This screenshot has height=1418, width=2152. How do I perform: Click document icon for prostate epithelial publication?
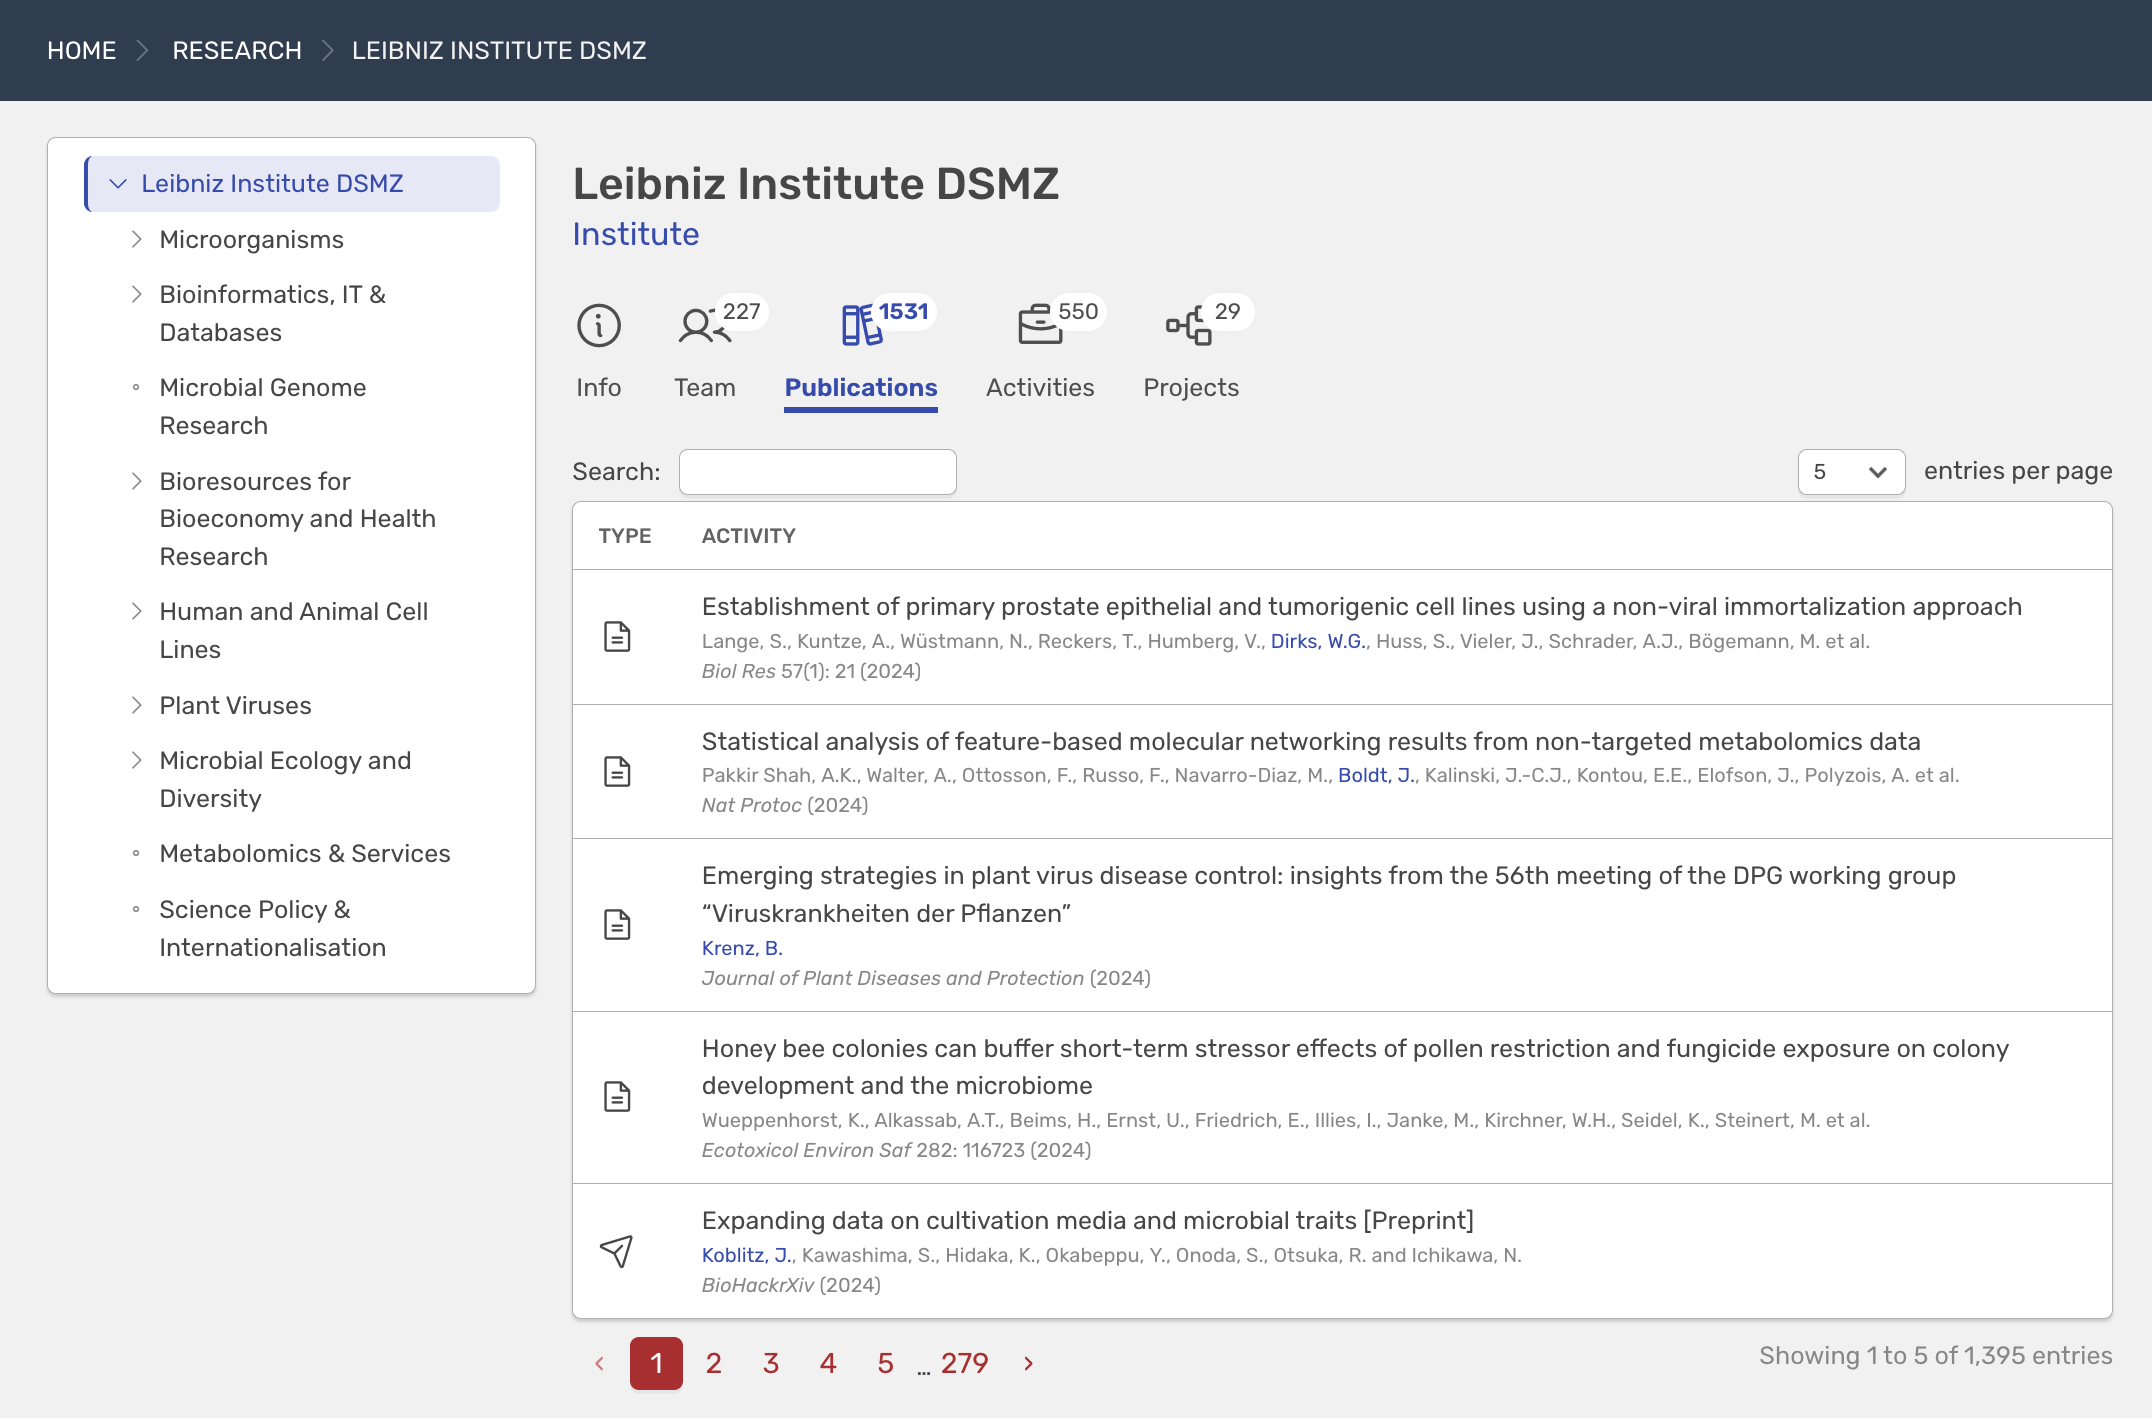click(x=617, y=637)
